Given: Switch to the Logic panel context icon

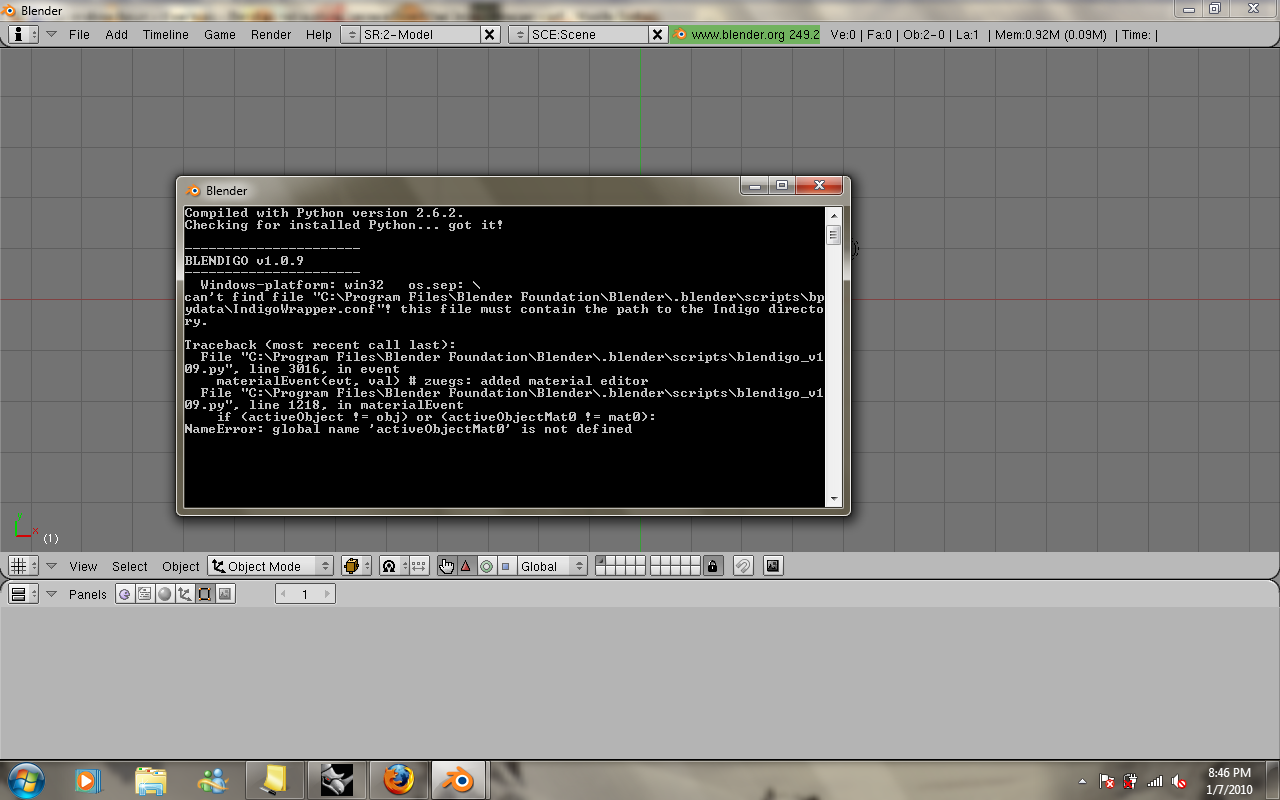Looking at the screenshot, I should click(x=125, y=594).
